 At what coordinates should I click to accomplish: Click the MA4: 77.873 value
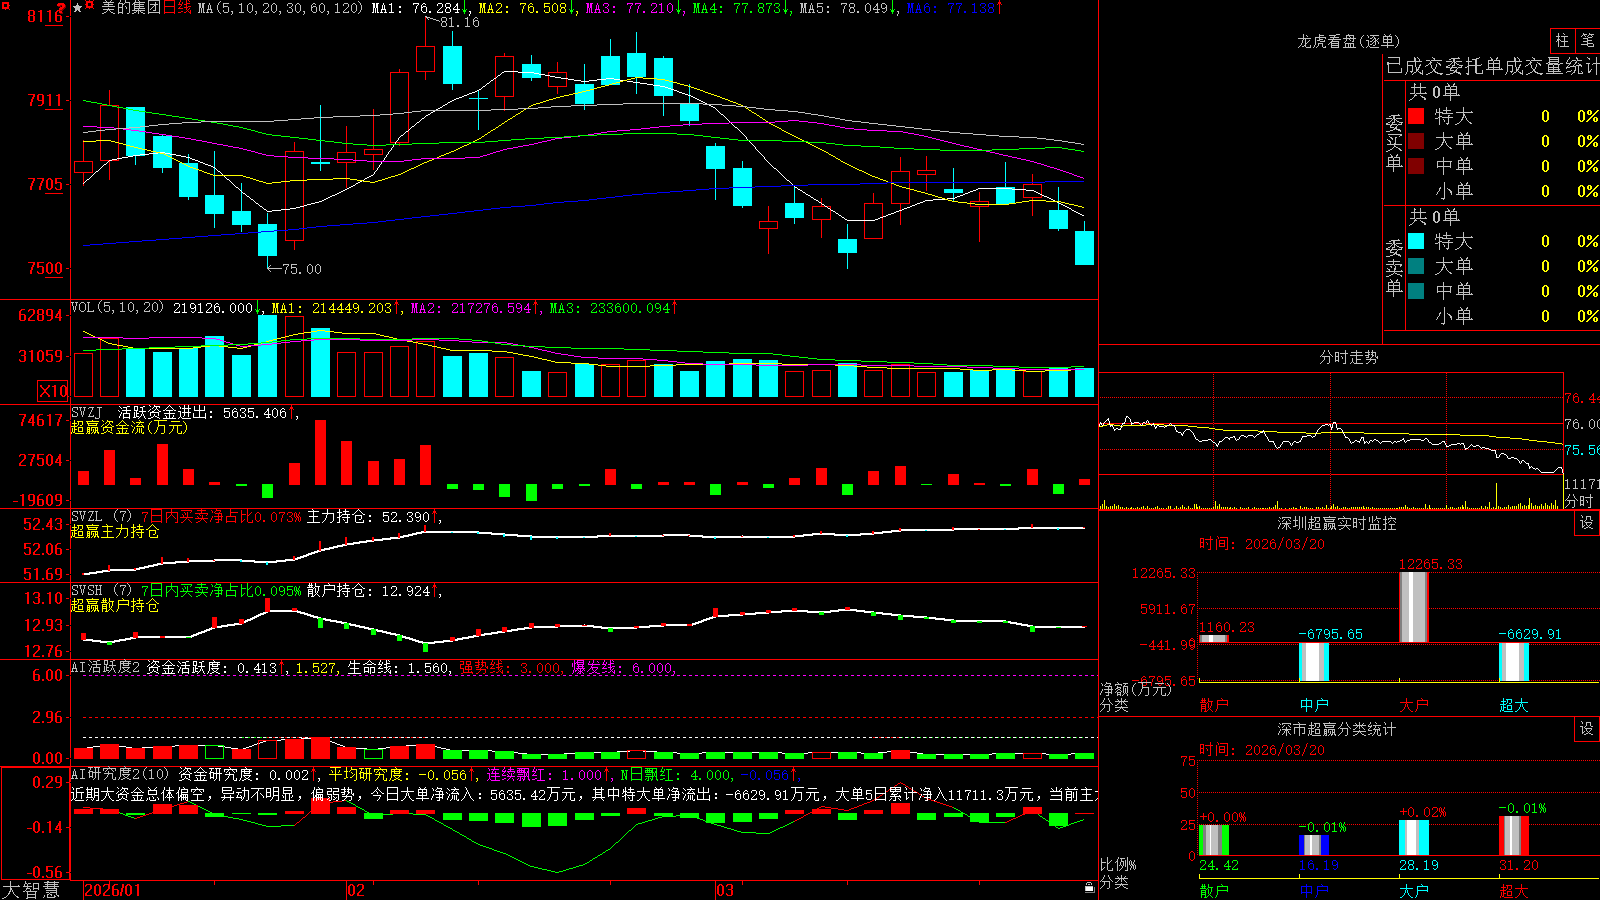(x=741, y=8)
